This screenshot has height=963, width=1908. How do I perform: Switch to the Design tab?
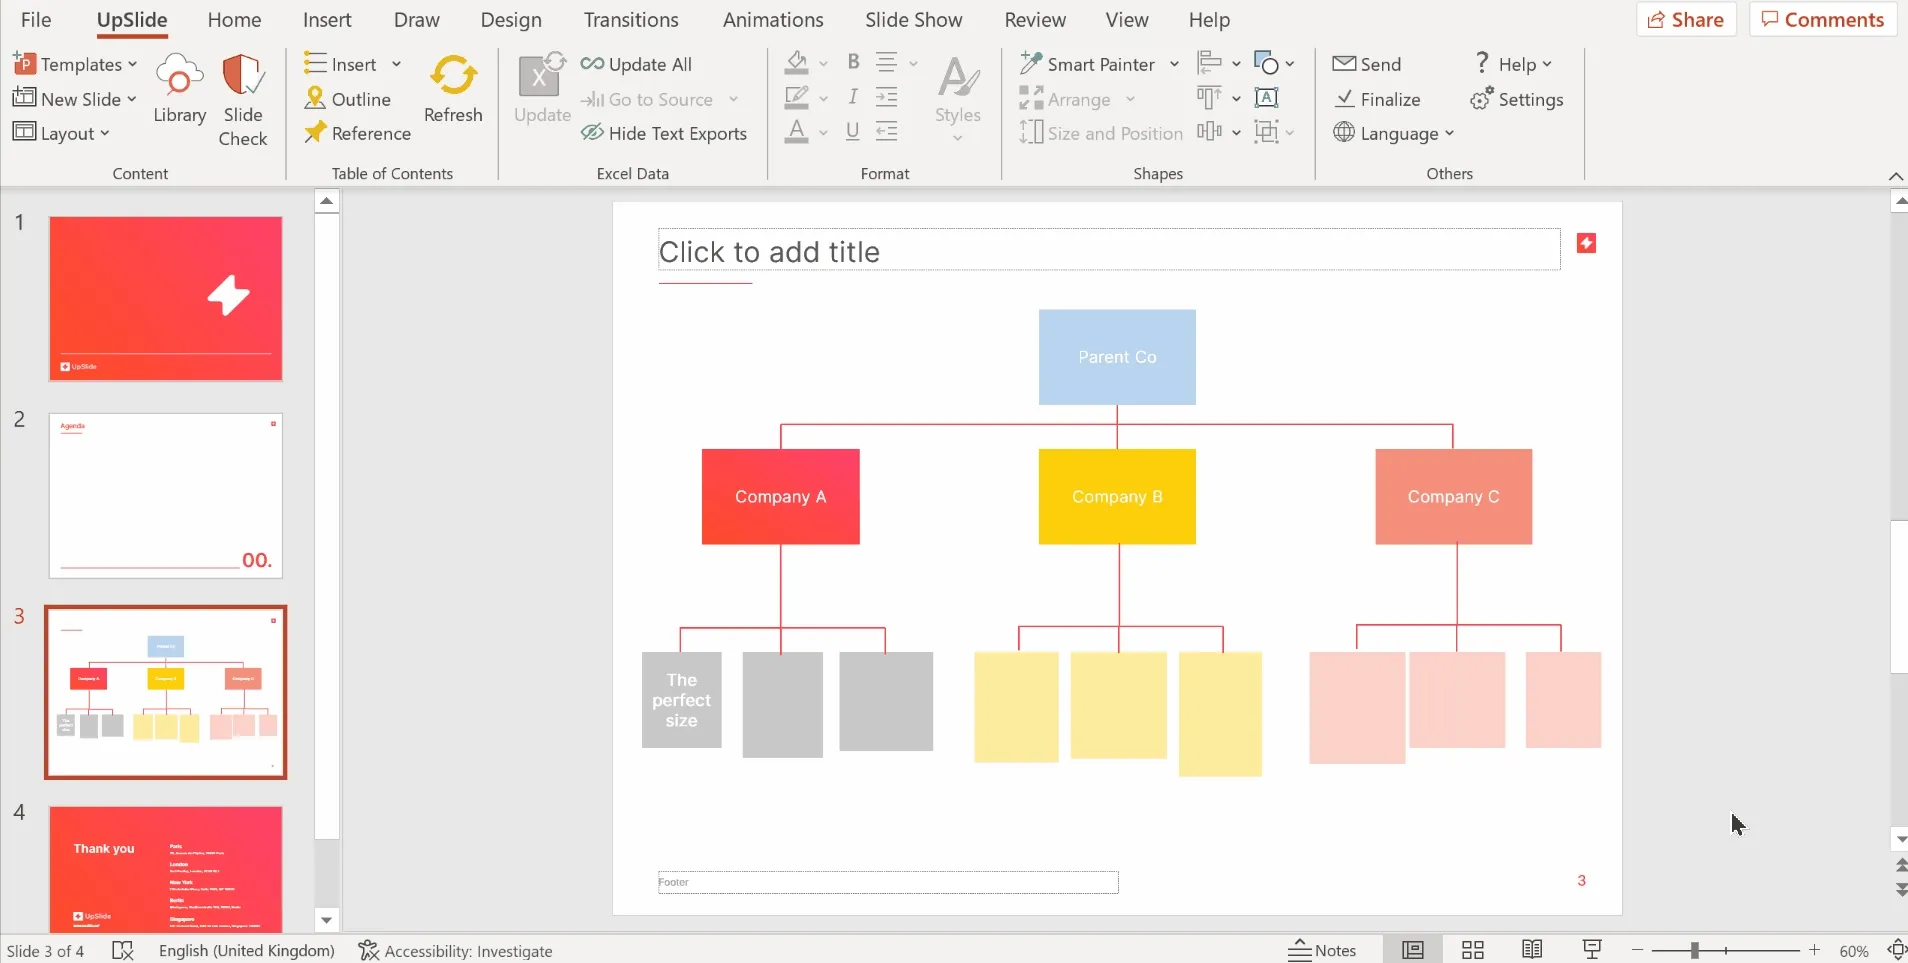[511, 20]
